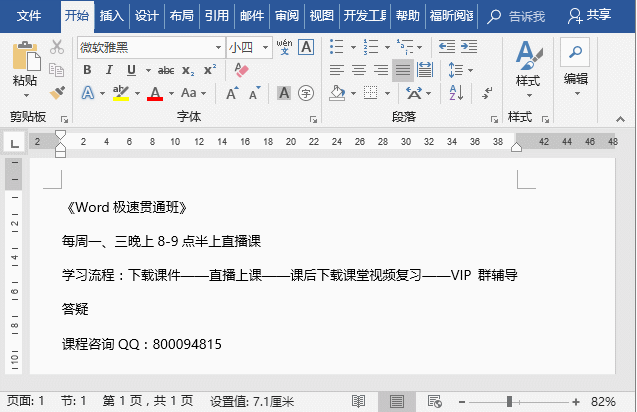Open the phonetic guide (wén) tool
Image resolution: width=637 pixels, height=412 pixels.
[x=284, y=47]
